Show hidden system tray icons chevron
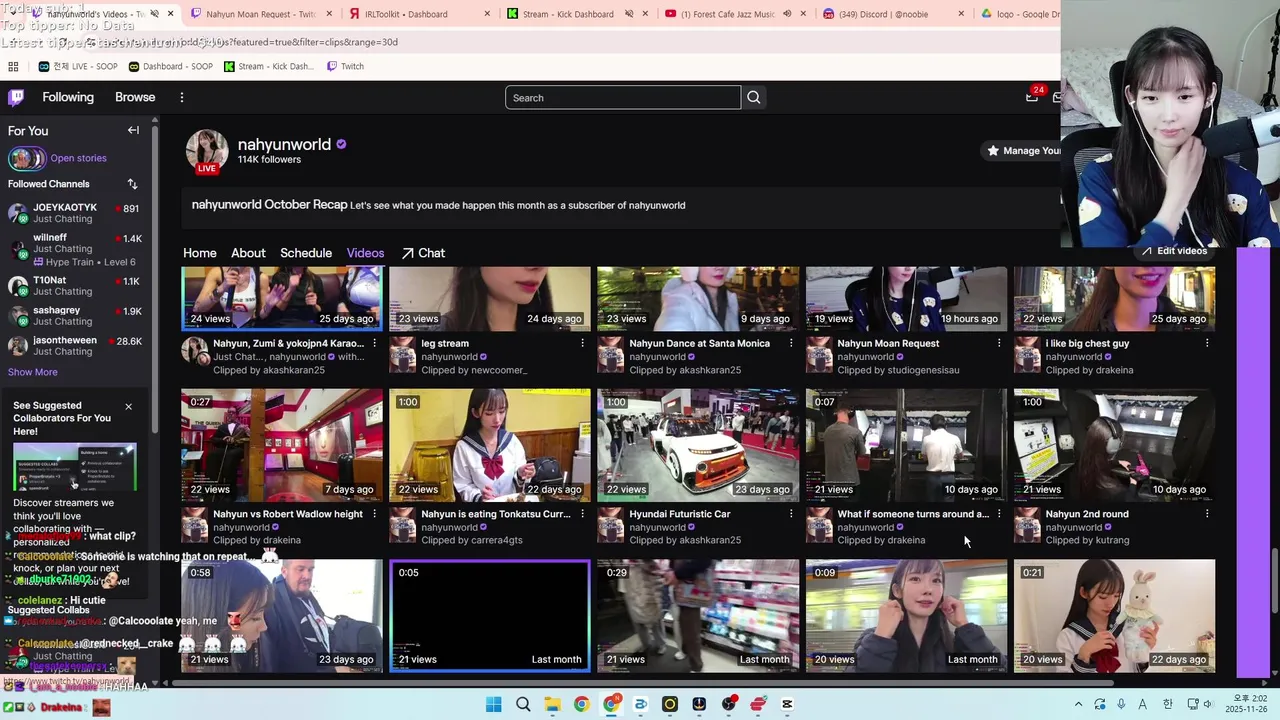 click(1078, 704)
